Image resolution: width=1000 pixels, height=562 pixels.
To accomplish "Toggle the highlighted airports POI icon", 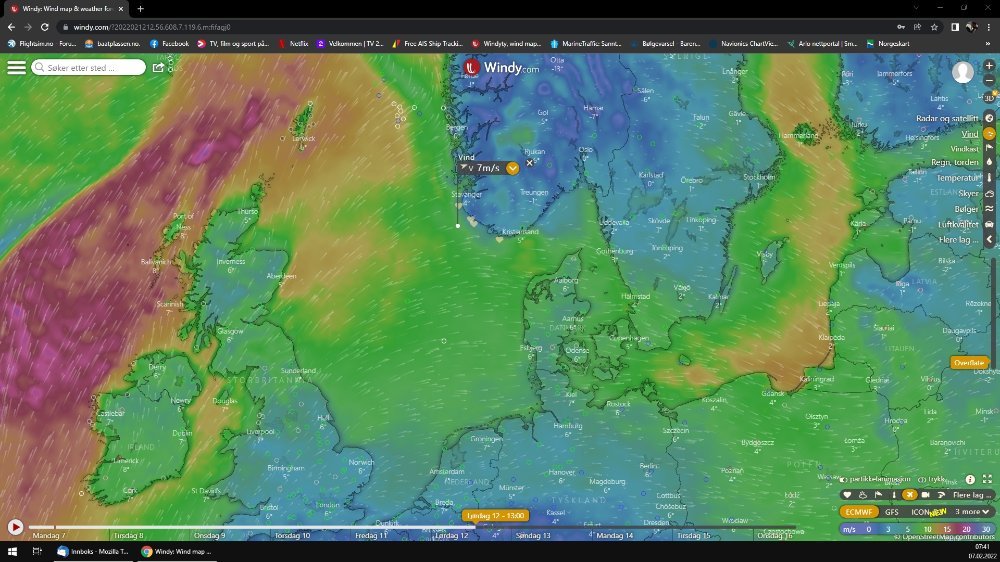I will [x=910, y=495].
